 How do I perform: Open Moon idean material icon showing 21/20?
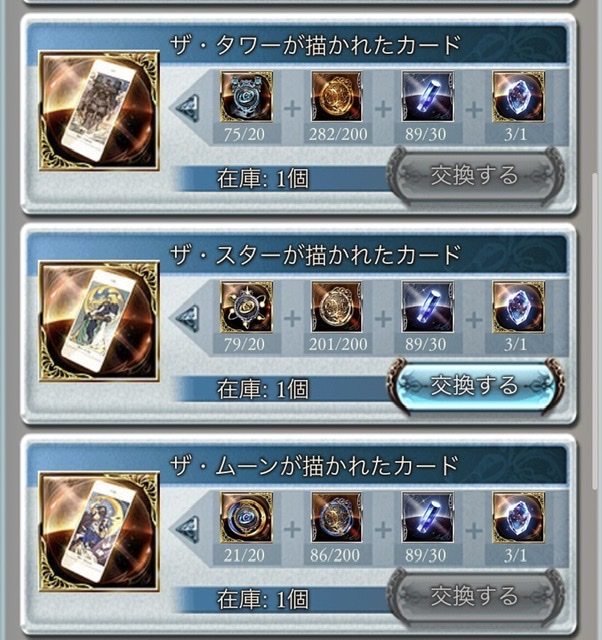point(247,518)
